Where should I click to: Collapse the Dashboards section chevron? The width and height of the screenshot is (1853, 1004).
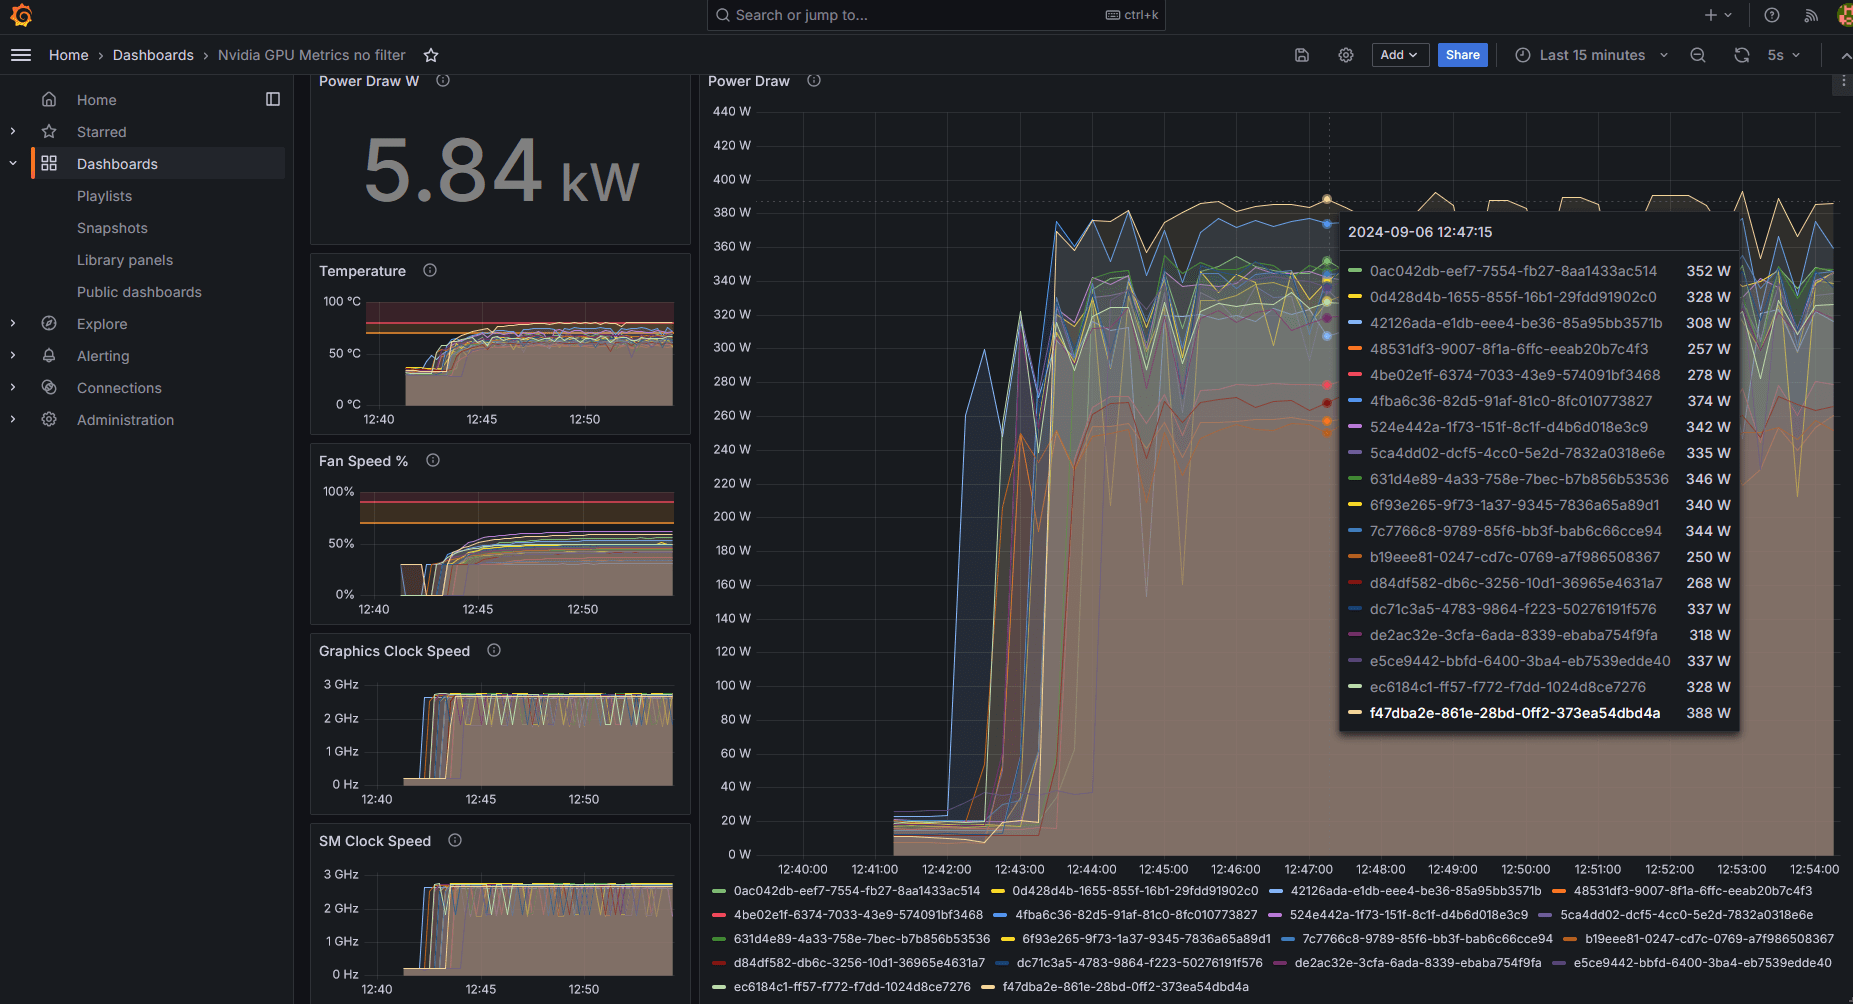13,163
